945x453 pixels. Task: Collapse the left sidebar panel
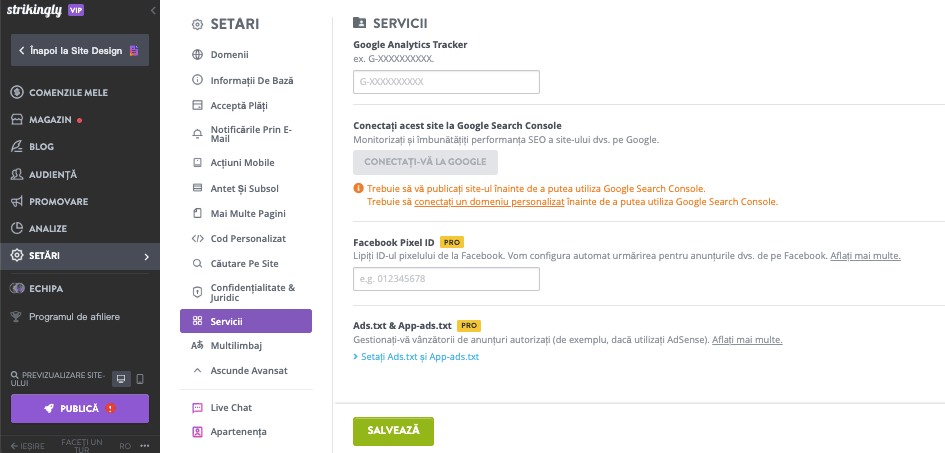coord(153,10)
